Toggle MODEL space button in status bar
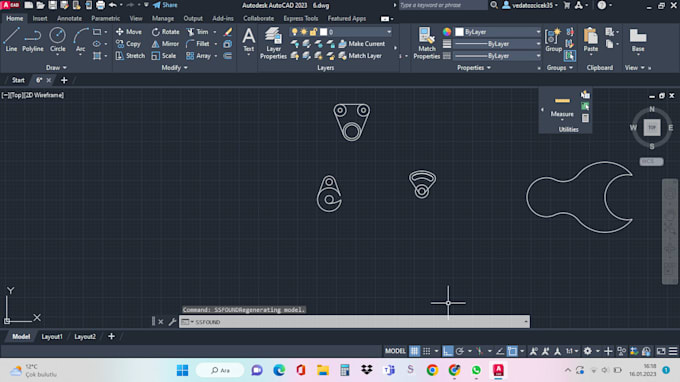 [395, 351]
